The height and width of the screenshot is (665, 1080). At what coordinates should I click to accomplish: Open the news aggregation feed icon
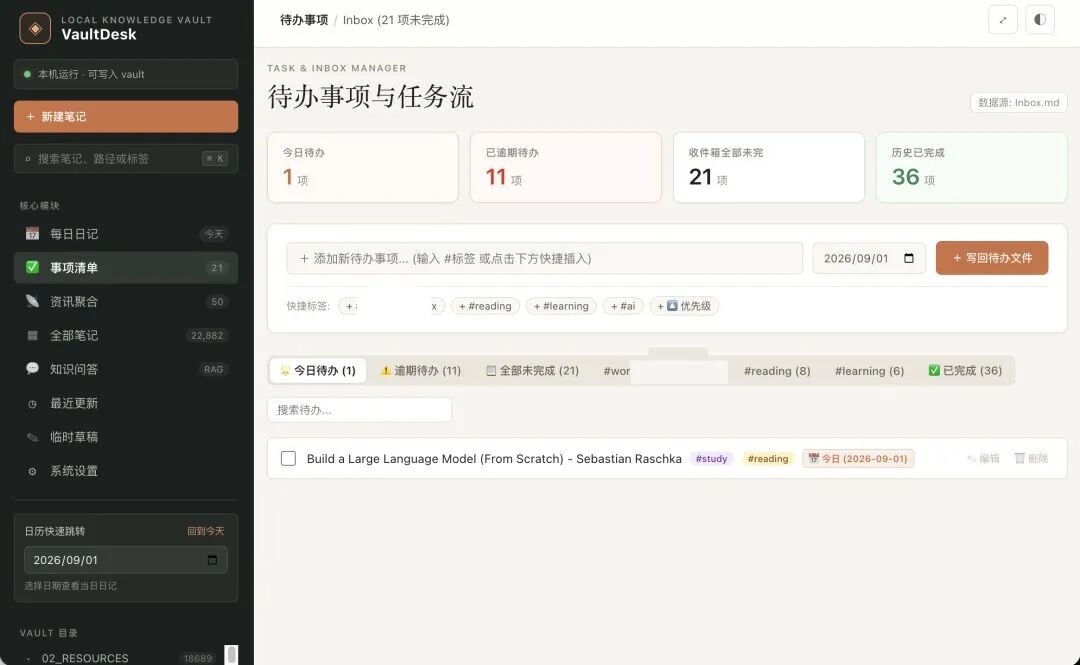(x=32, y=301)
